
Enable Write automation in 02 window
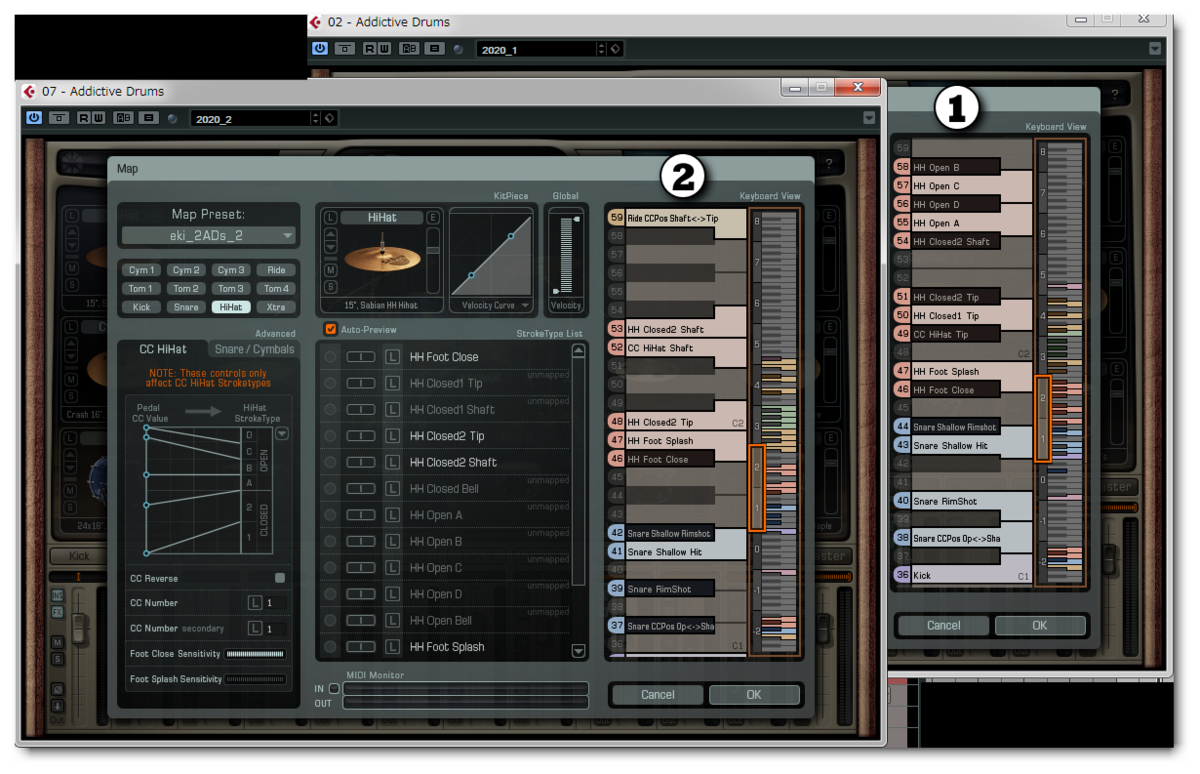[x=383, y=48]
